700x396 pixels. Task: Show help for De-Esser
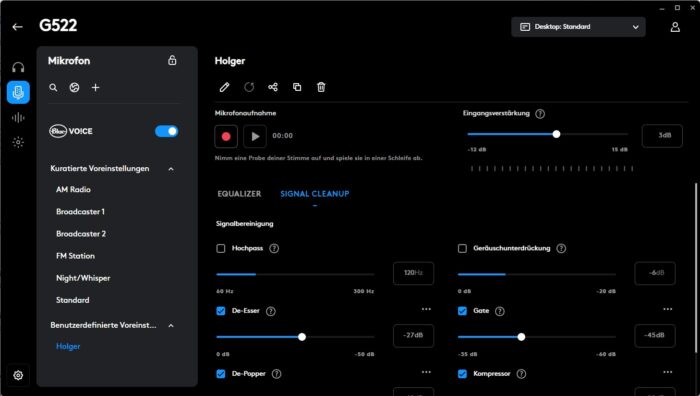tap(271, 311)
